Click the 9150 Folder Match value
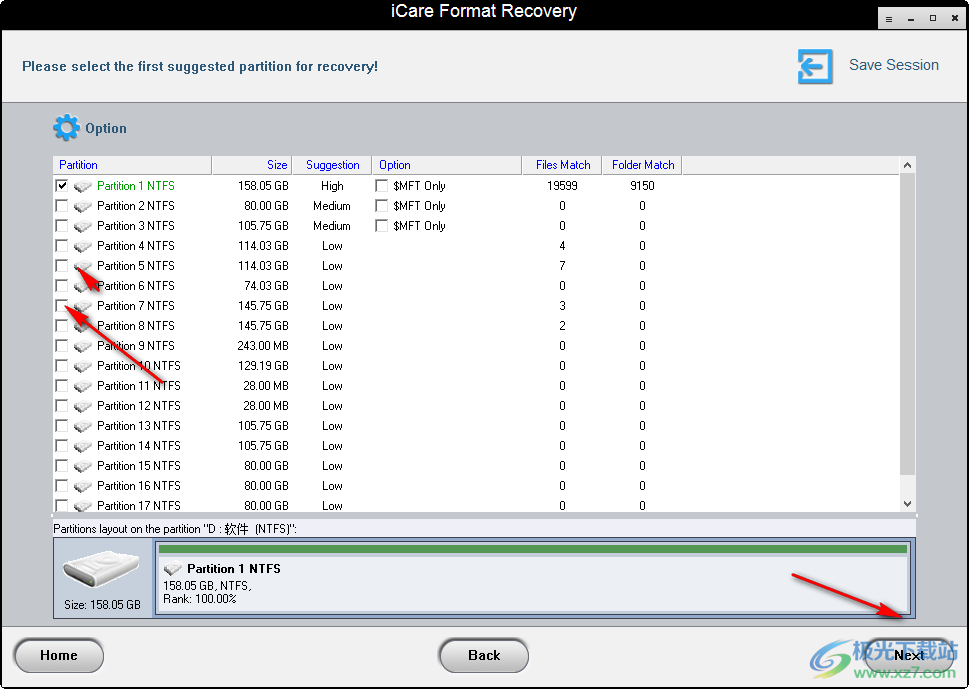This screenshot has width=969, height=689. click(642, 186)
